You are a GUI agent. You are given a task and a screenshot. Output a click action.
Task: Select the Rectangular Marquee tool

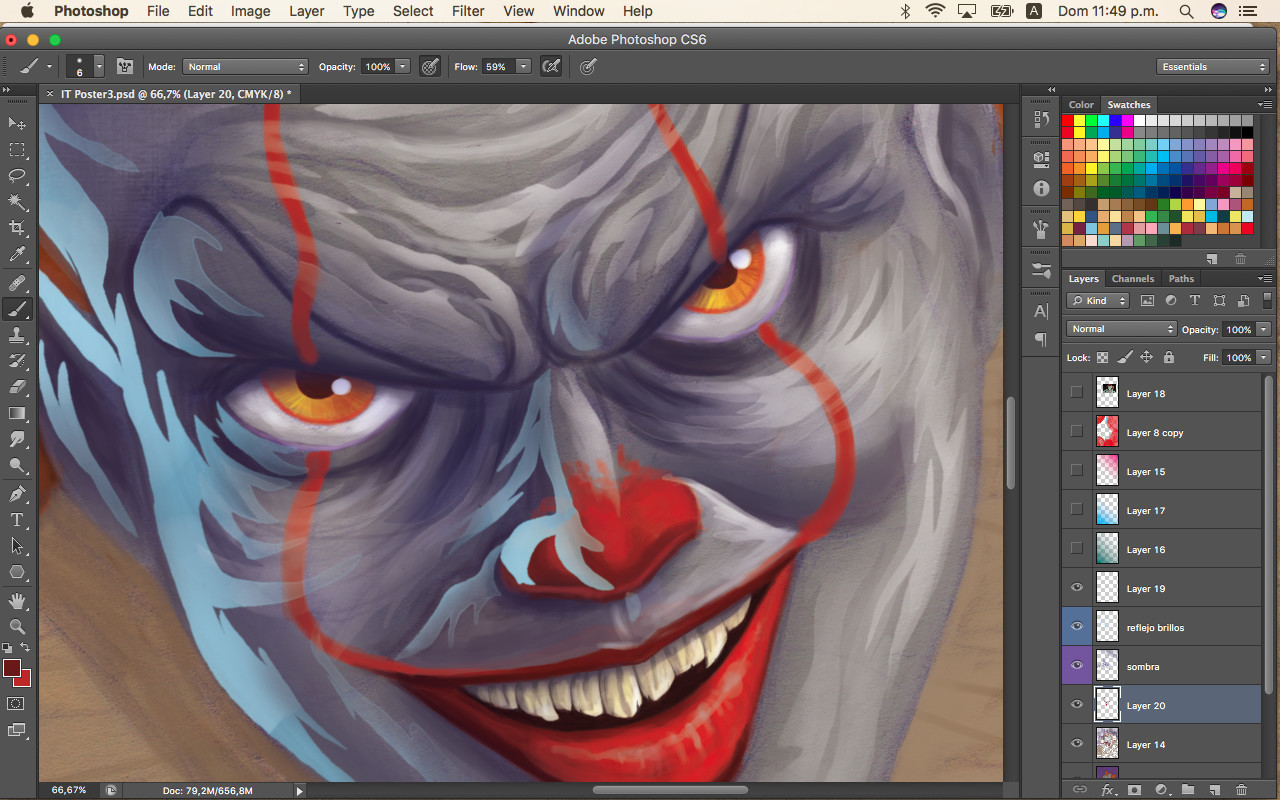point(17,150)
